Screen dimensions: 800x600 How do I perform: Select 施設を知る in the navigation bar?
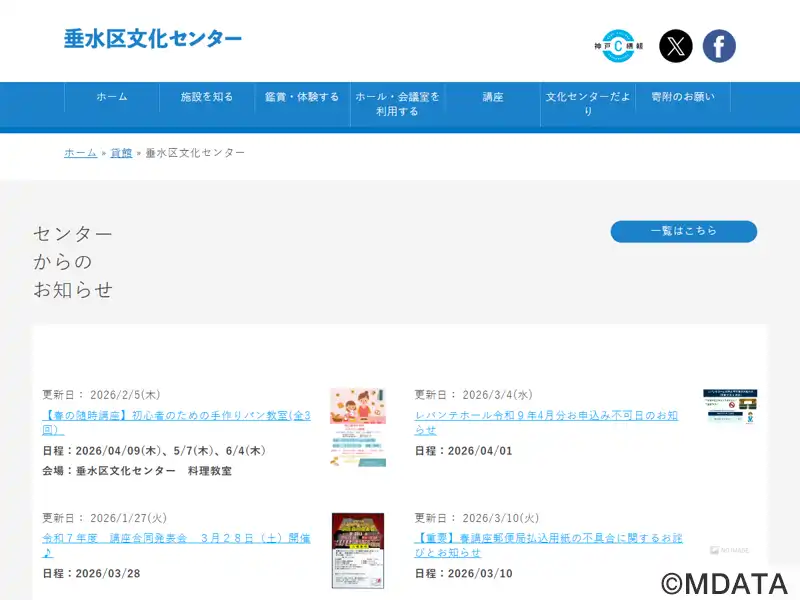coord(207,97)
